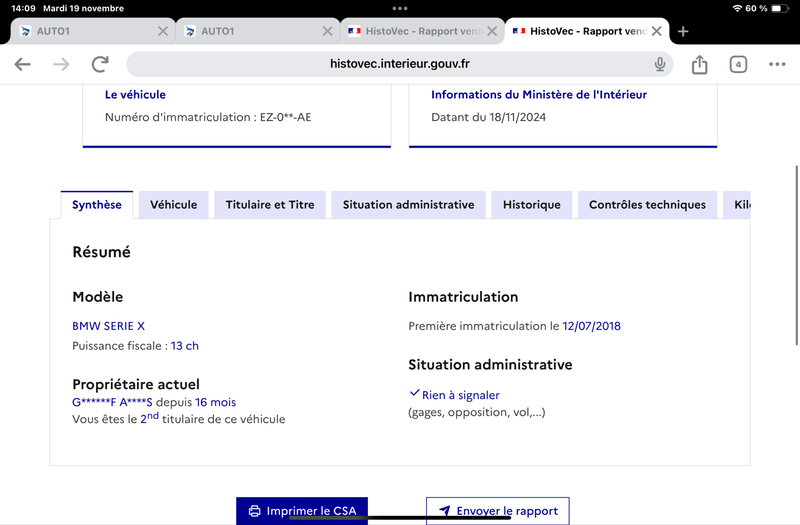
Task: Click the Propriétaire actuel heading
Action: [136, 384]
